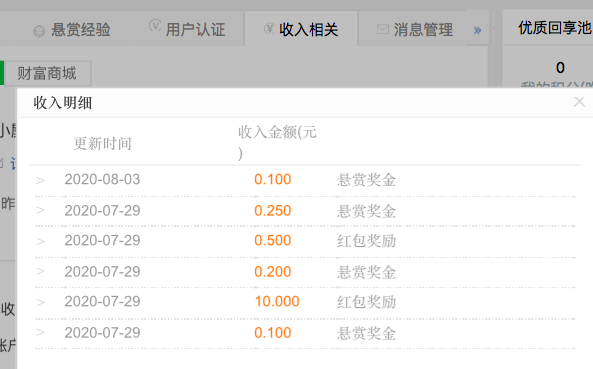Click the 用户认证 V badge icon
This screenshot has height=369, width=593.
(x=155, y=26)
